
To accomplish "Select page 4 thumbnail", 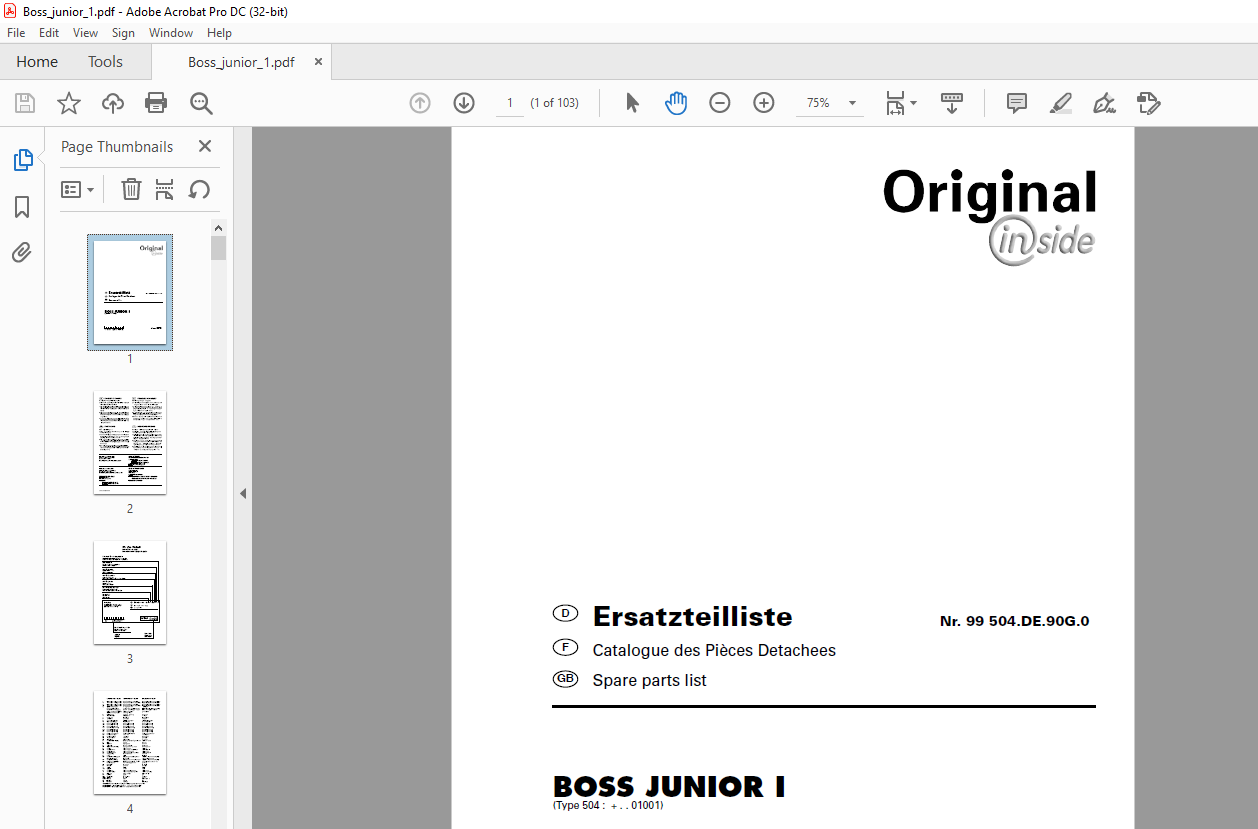I will [130, 742].
